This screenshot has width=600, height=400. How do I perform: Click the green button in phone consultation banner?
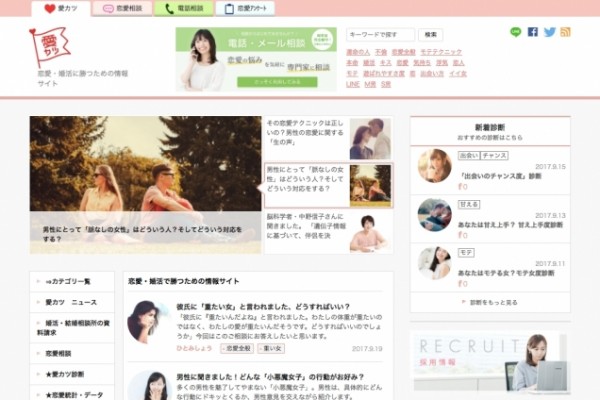(x=277, y=82)
